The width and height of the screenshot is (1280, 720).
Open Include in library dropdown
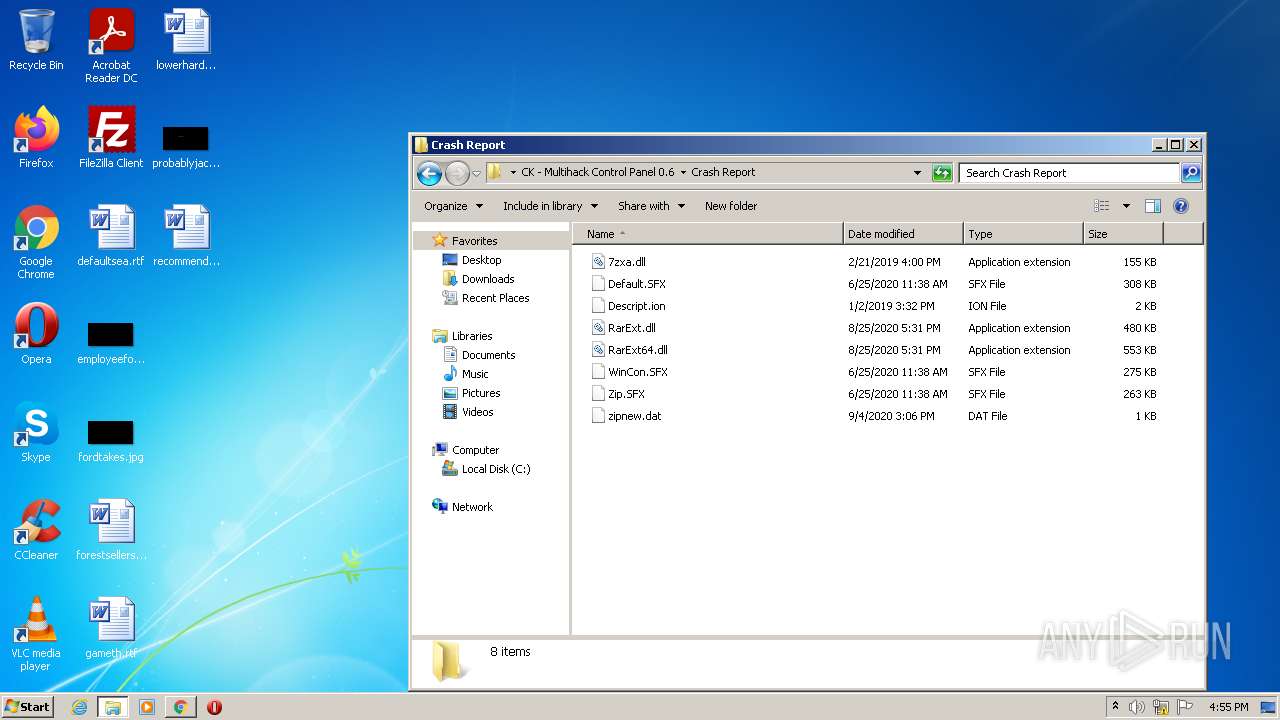click(550, 206)
